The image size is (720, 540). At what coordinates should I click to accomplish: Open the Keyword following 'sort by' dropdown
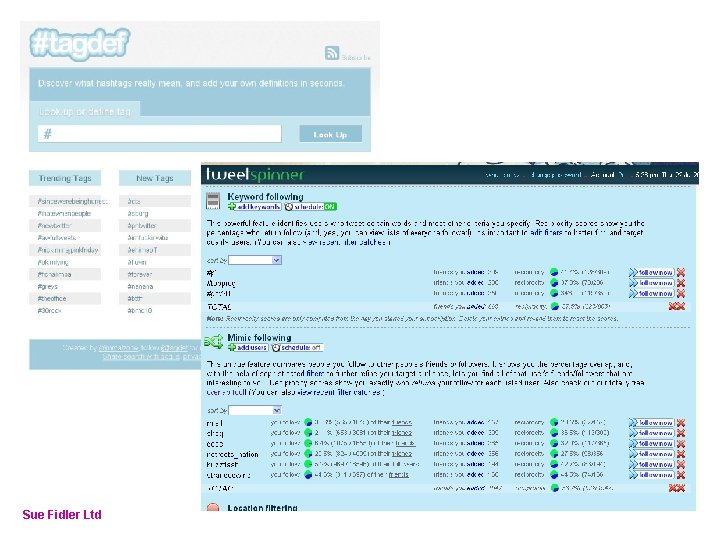click(255, 260)
